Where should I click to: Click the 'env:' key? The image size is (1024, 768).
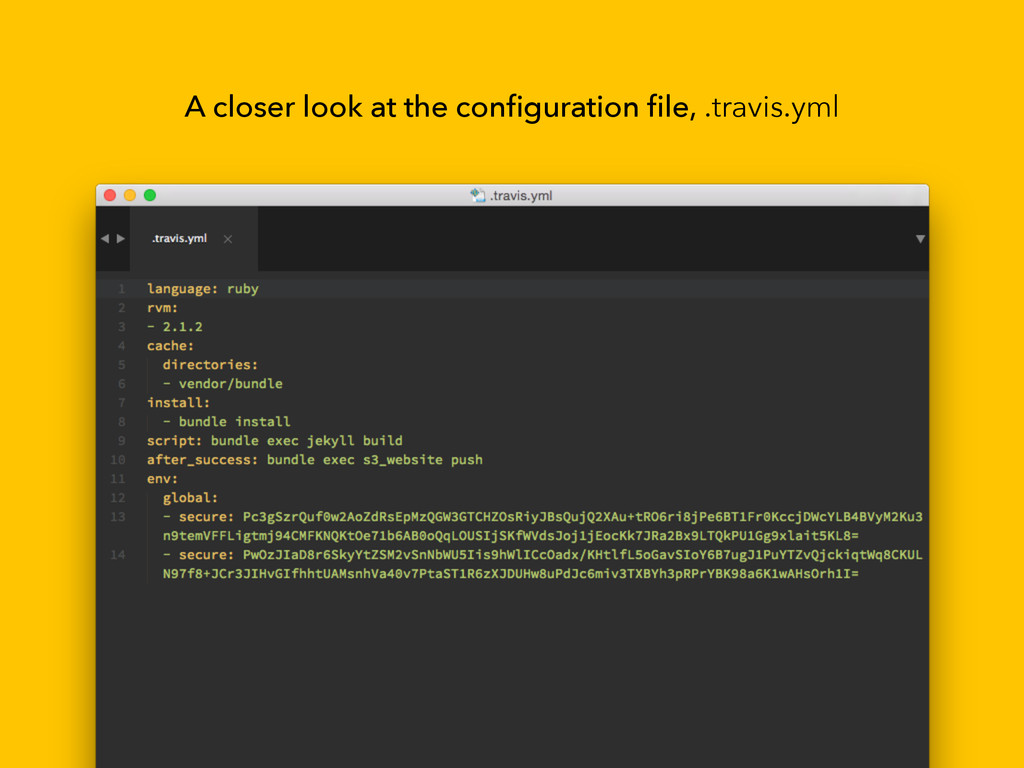[163, 479]
